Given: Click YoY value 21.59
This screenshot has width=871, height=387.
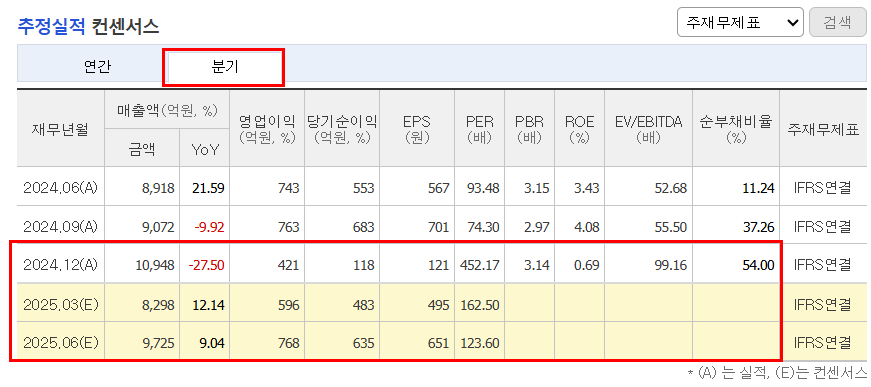Looking at the screenshot, I should tap(208, 188).
